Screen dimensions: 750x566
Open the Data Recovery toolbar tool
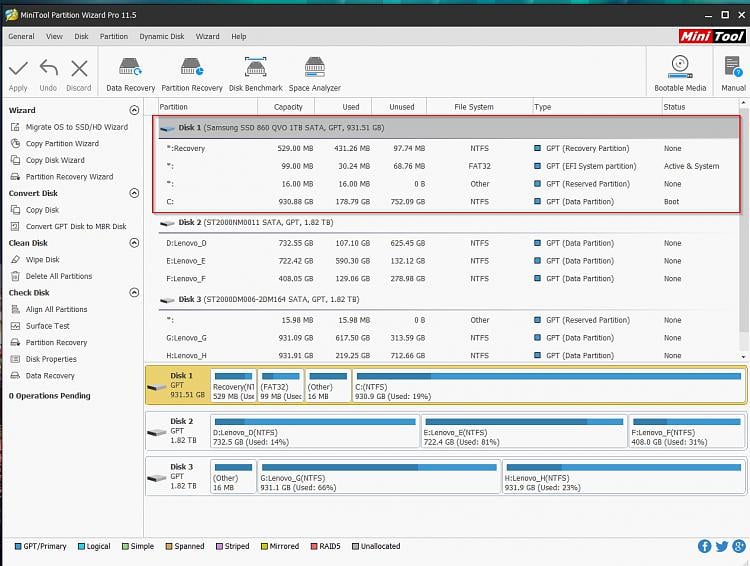coord(130,69)
